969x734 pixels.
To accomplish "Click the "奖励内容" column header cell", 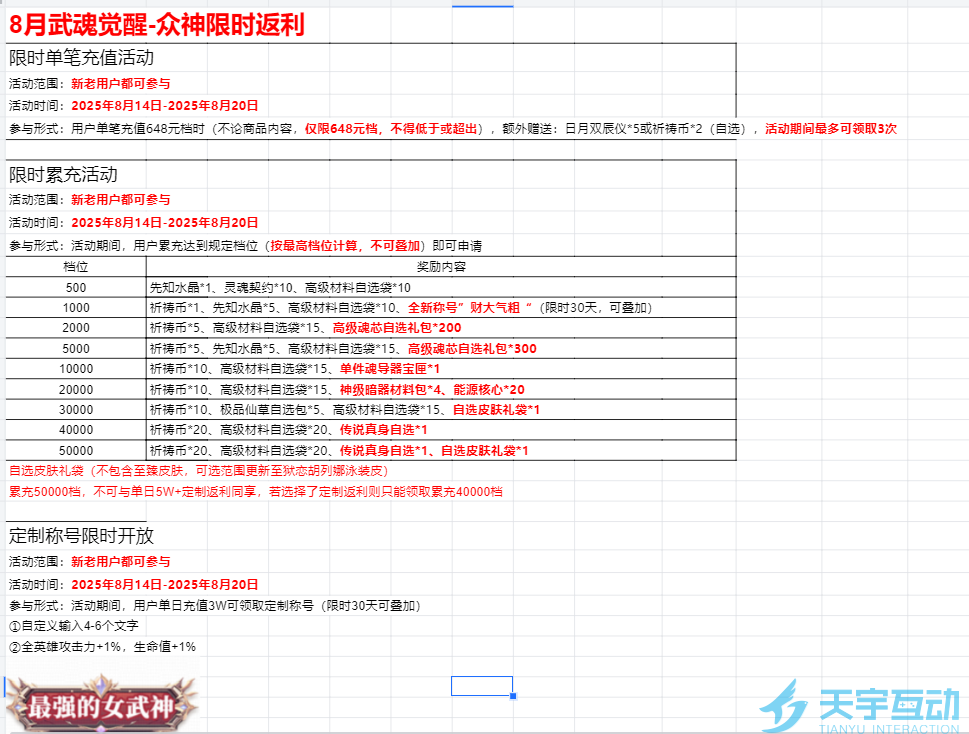I will coord(441,267).
